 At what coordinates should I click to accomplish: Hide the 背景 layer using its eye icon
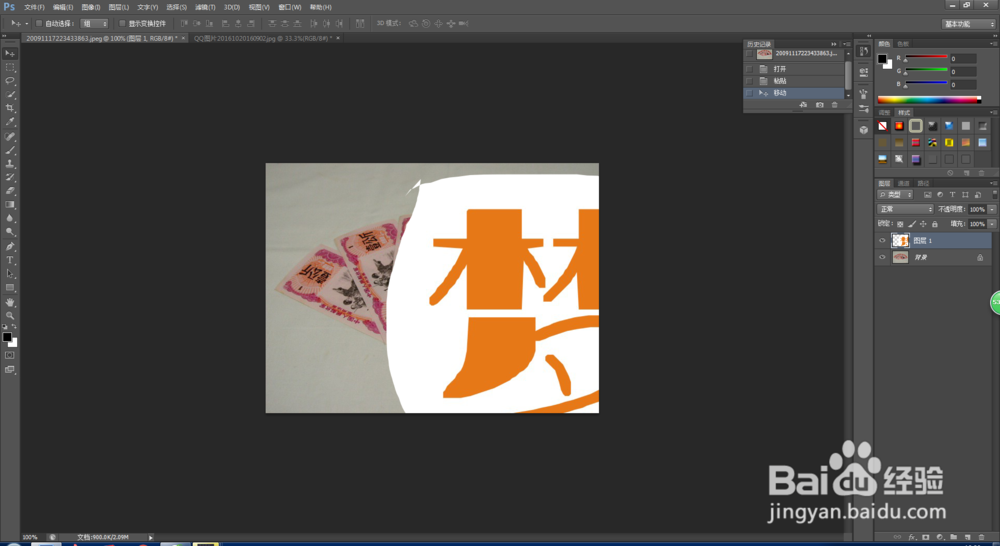pyautogui.click(x=883, y=257)
